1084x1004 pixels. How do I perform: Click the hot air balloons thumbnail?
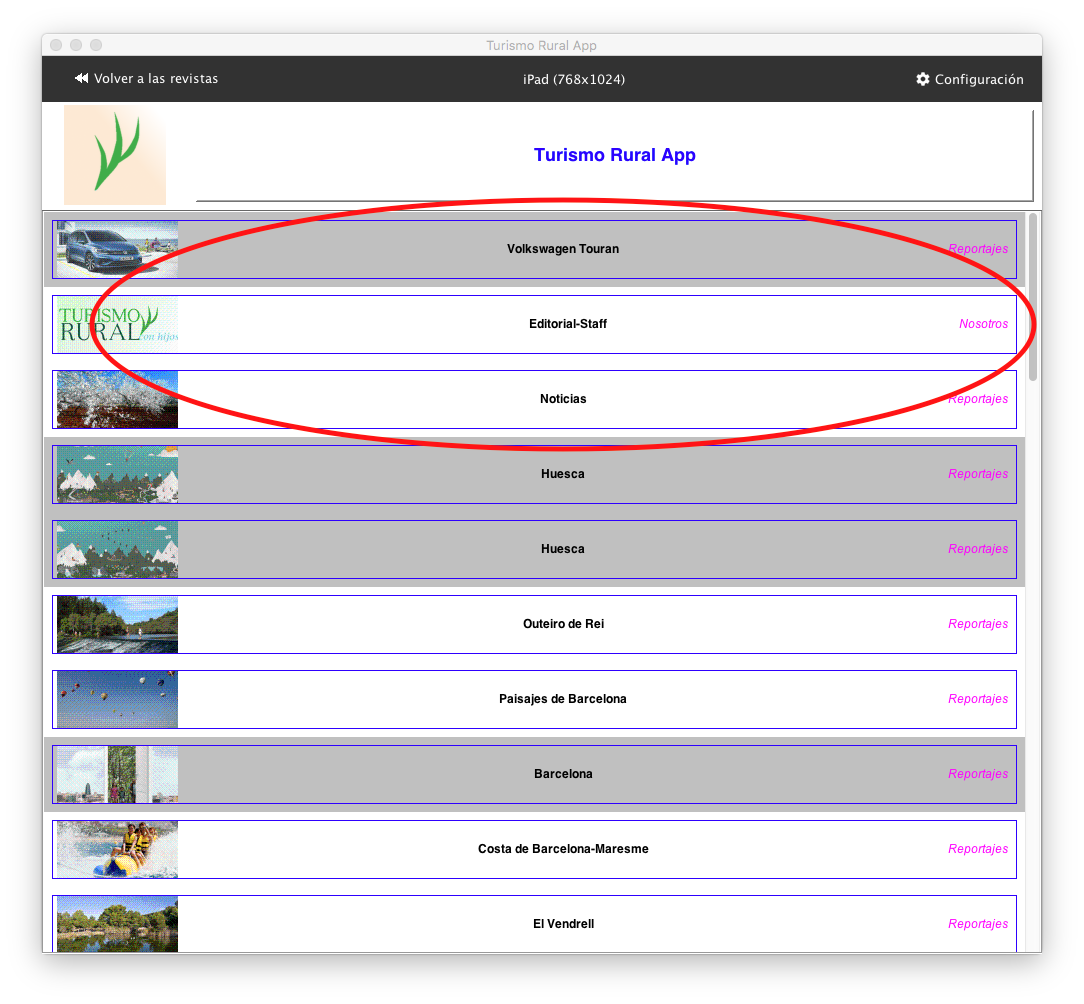click(x=116, y=699)
